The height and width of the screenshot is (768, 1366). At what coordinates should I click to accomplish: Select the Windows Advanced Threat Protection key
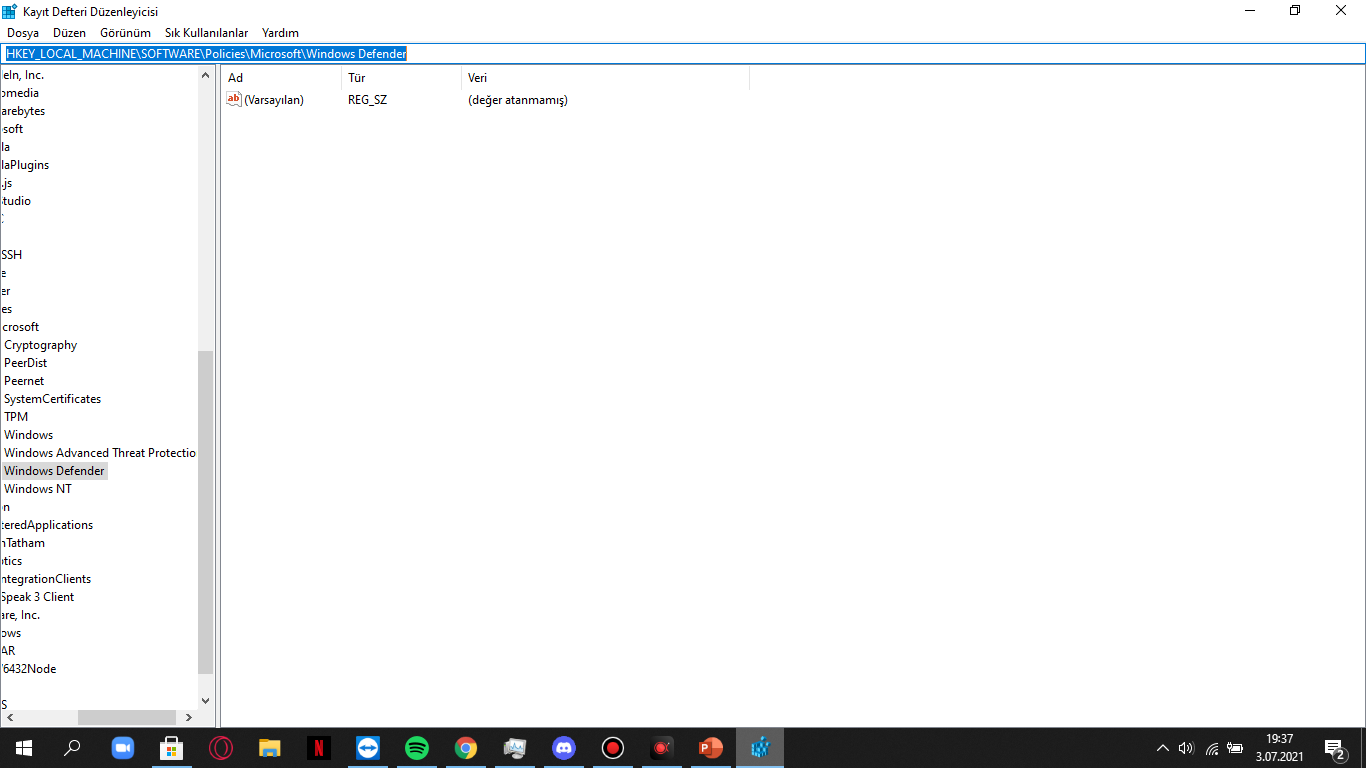[x=100, y=453]
